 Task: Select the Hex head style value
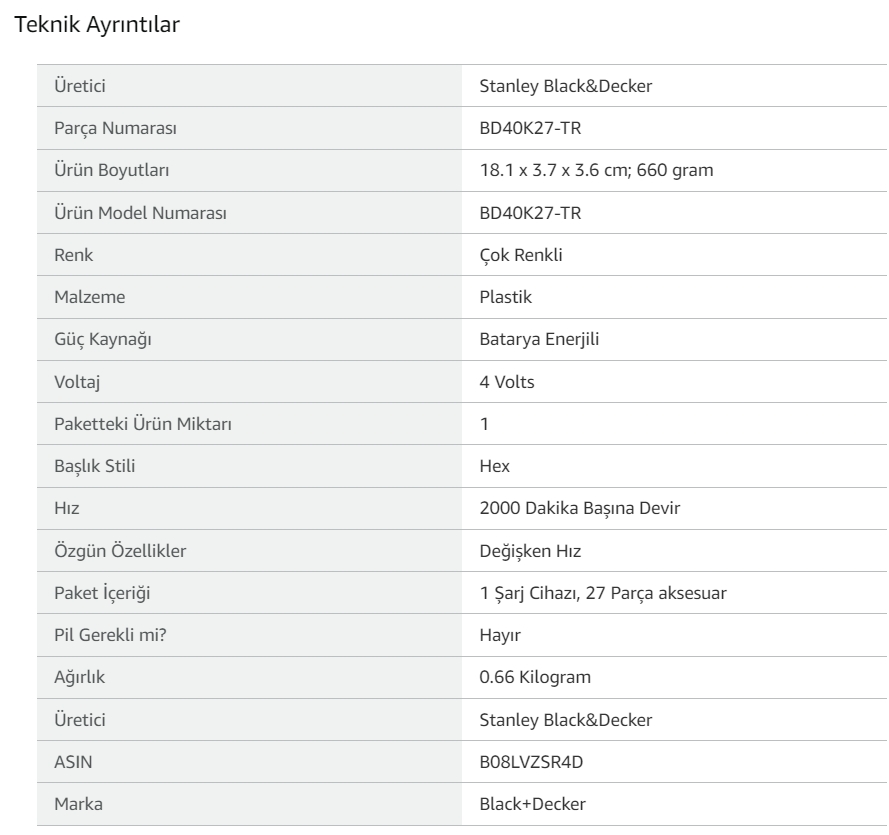point(494,466)
